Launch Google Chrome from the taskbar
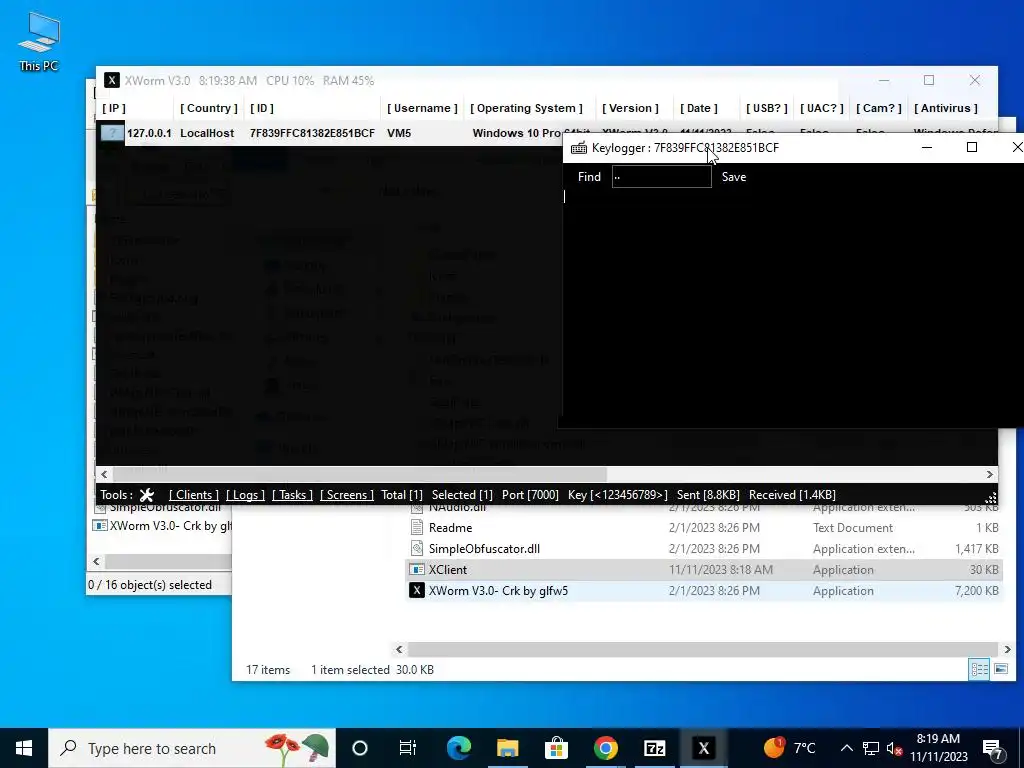 [x=605, y=748]
